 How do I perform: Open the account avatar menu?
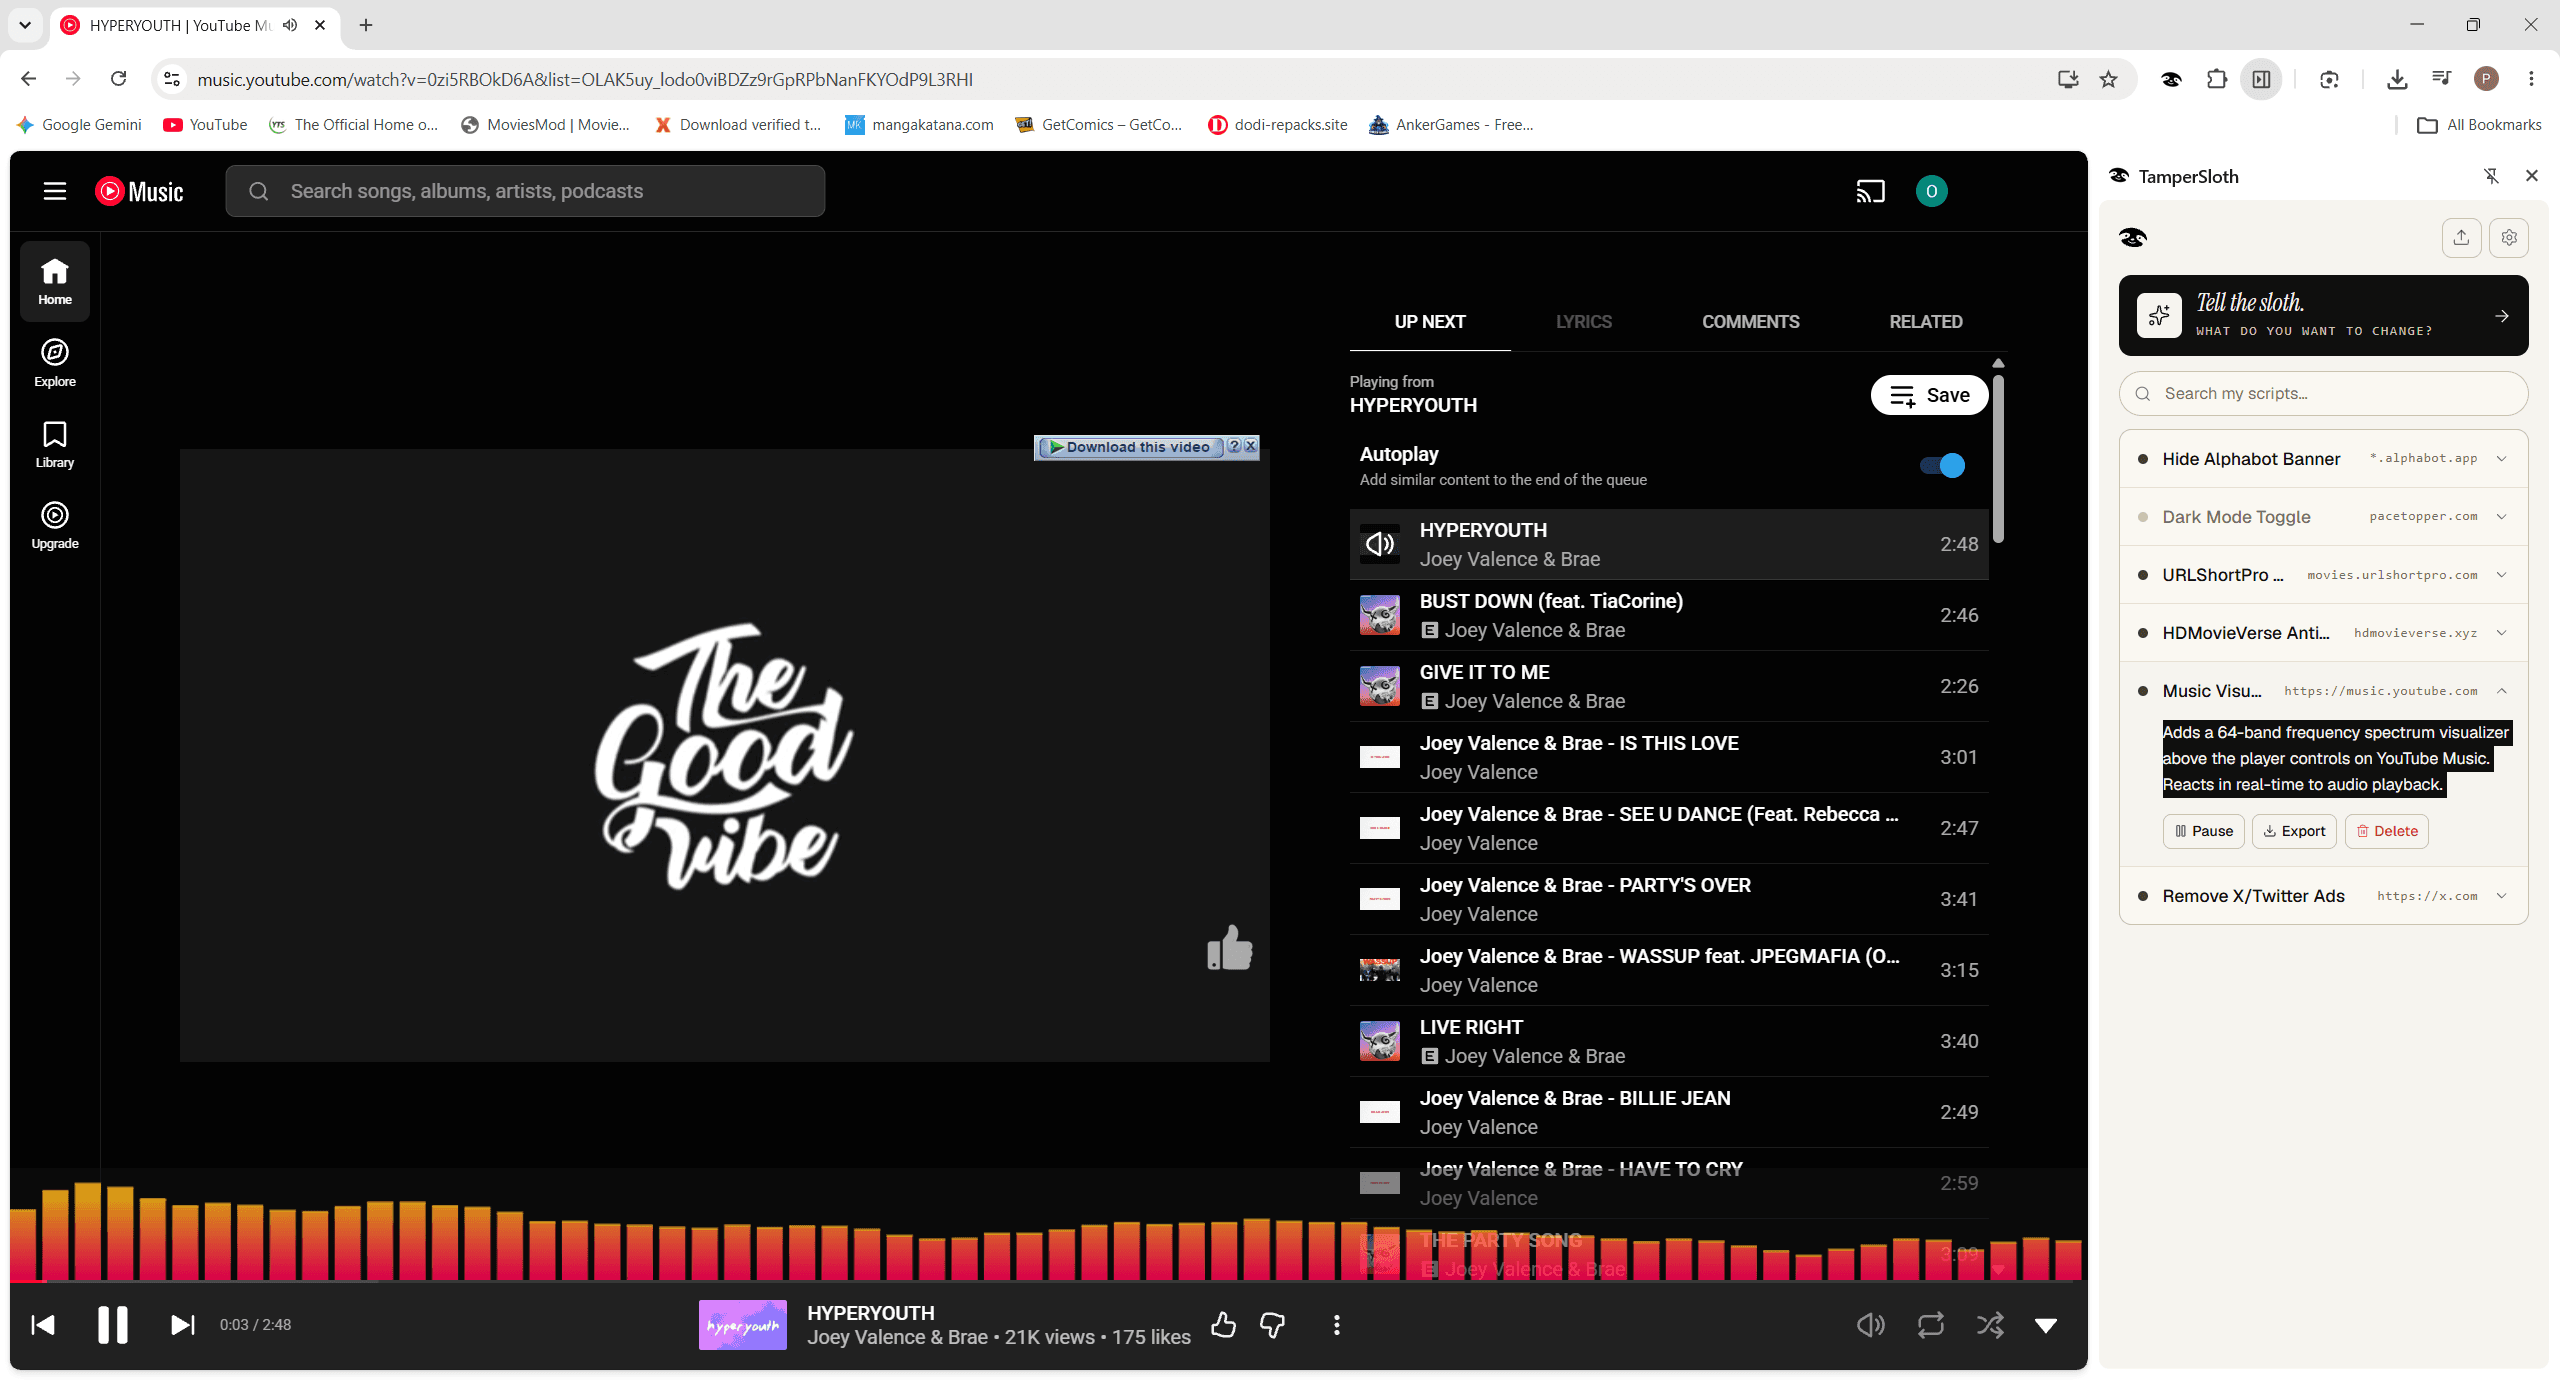[1931, 191]
